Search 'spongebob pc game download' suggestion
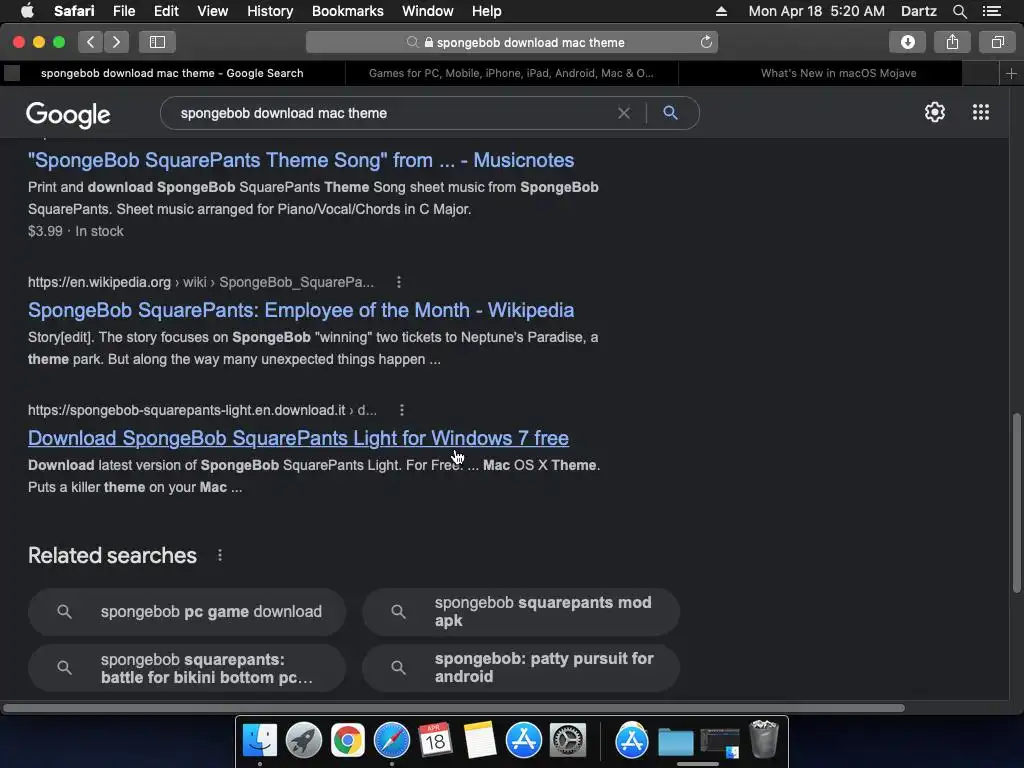The image size is (1024, 768). (x=187, y=612)
